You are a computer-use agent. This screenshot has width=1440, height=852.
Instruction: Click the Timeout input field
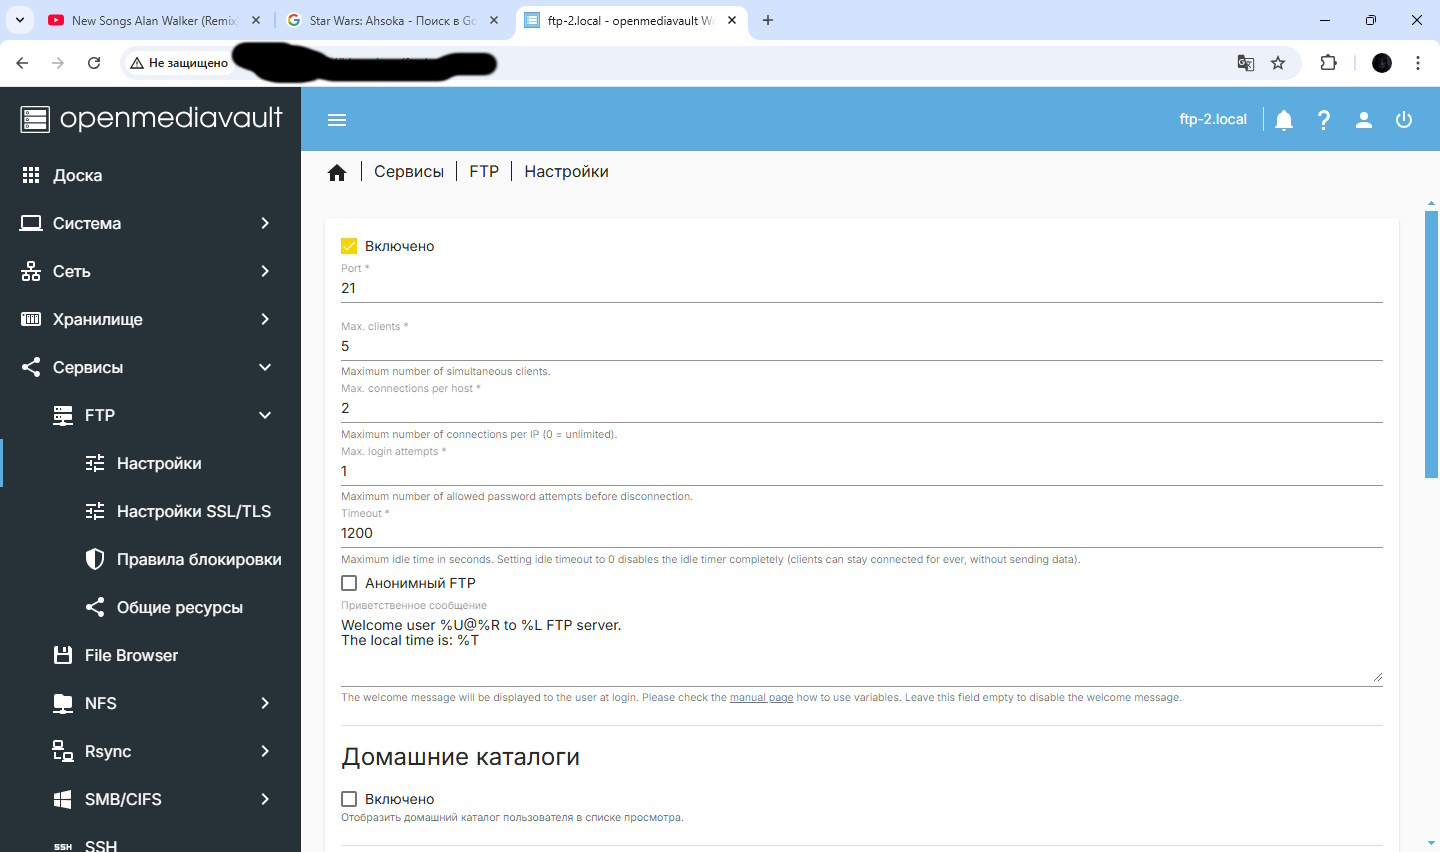860,533
